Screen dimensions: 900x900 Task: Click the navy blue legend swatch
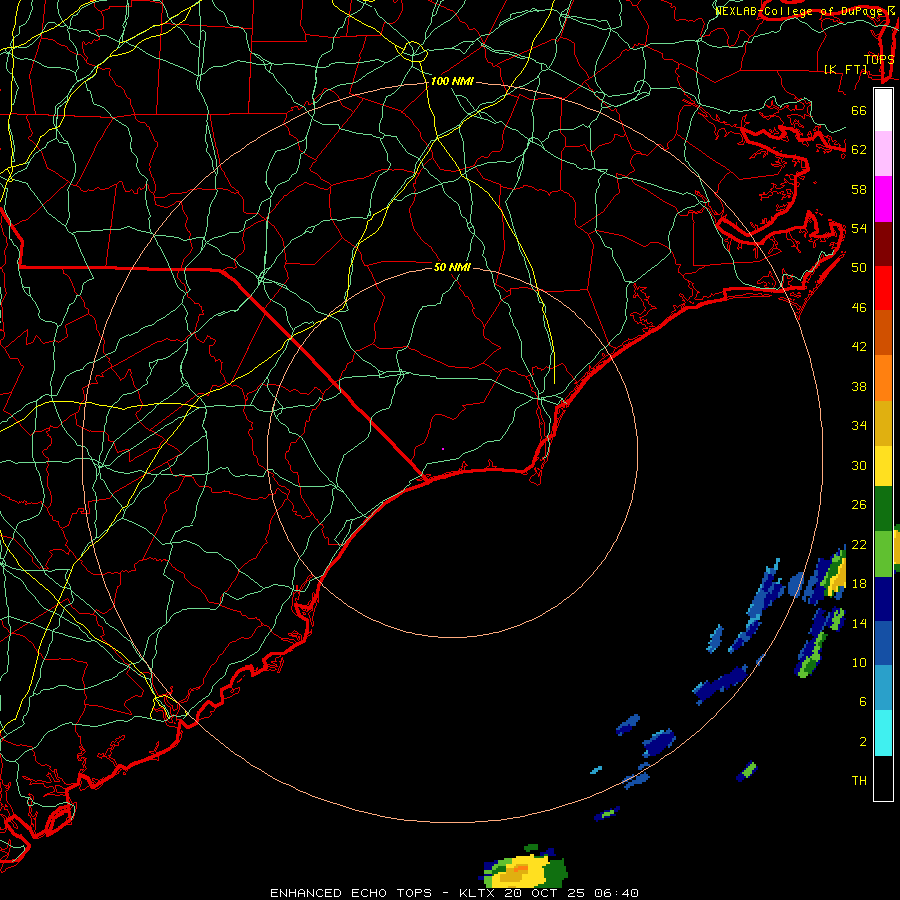883,599
